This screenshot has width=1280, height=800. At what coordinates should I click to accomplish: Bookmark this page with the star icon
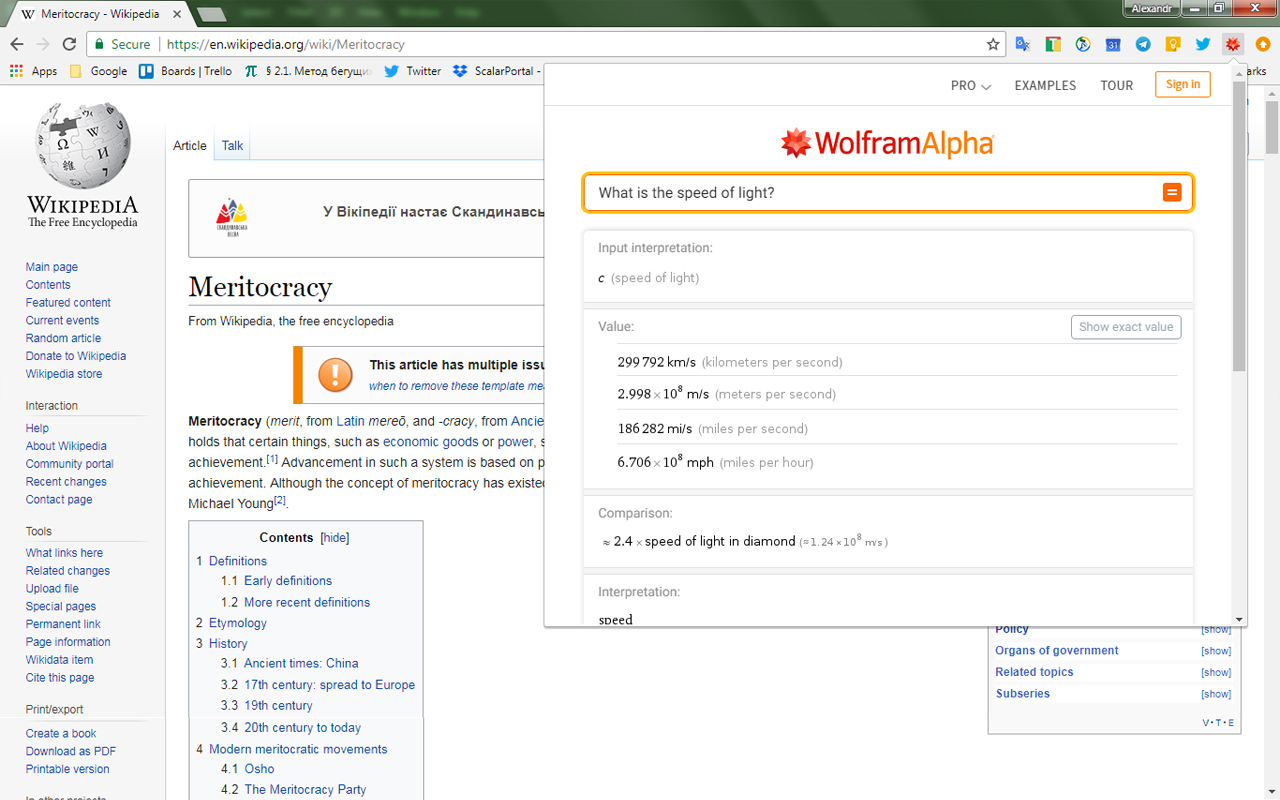coord(993,44)
